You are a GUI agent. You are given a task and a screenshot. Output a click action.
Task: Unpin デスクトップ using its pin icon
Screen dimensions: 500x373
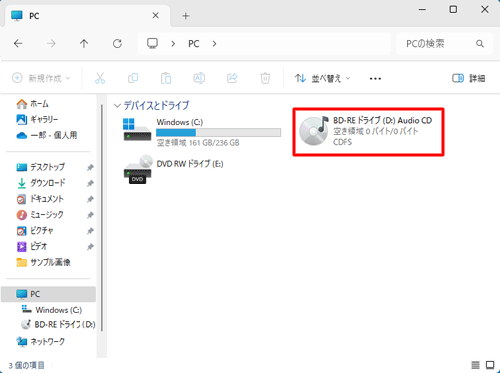coord(90,167)
